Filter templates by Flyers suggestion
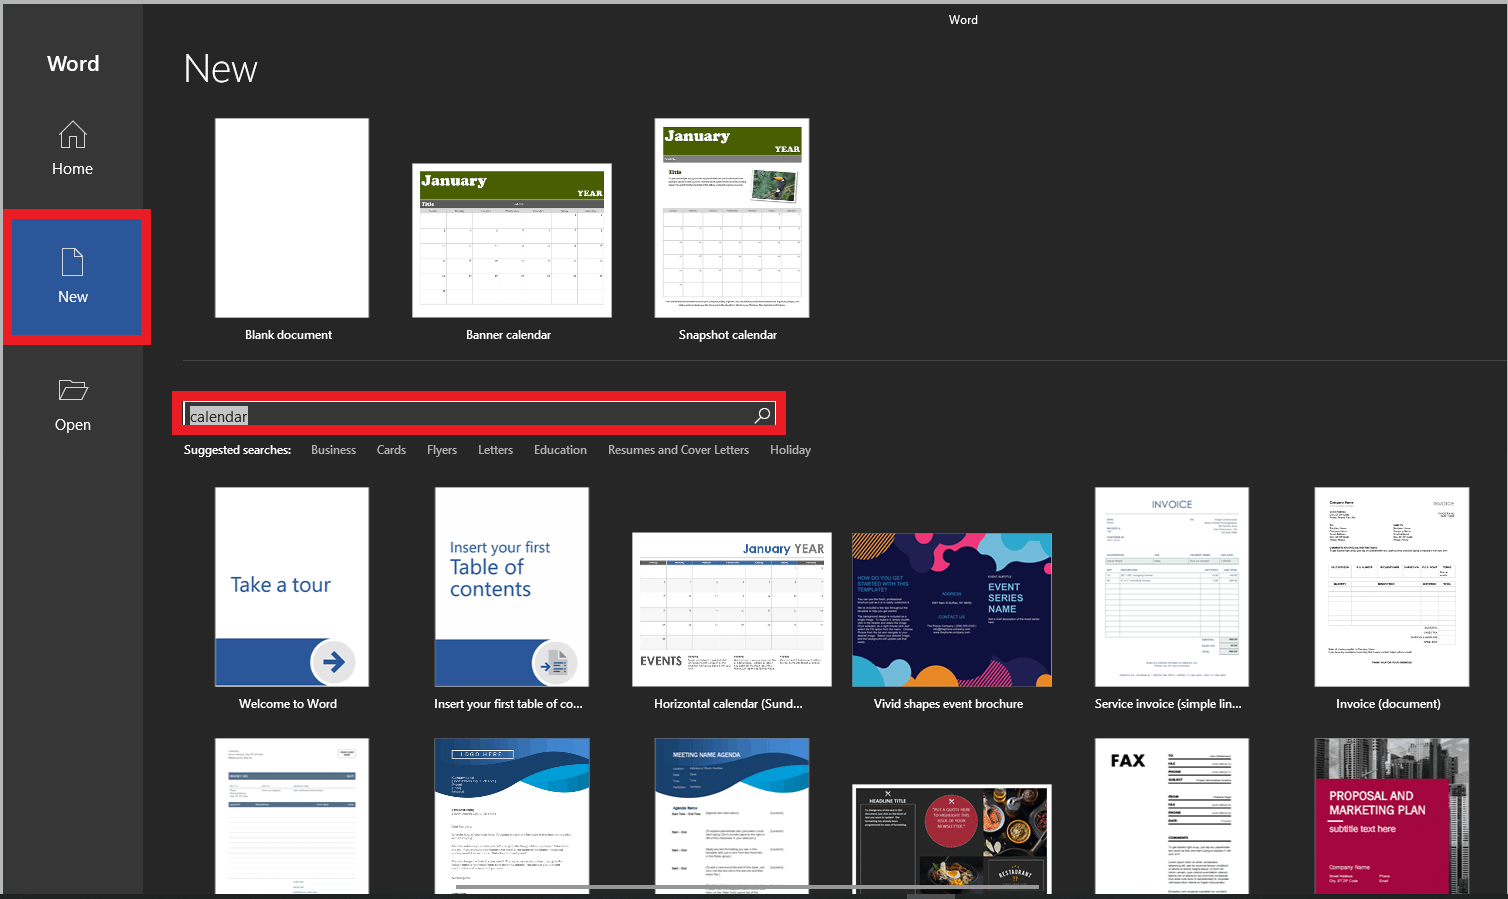 pyautogui.click(x=442, y=450)
